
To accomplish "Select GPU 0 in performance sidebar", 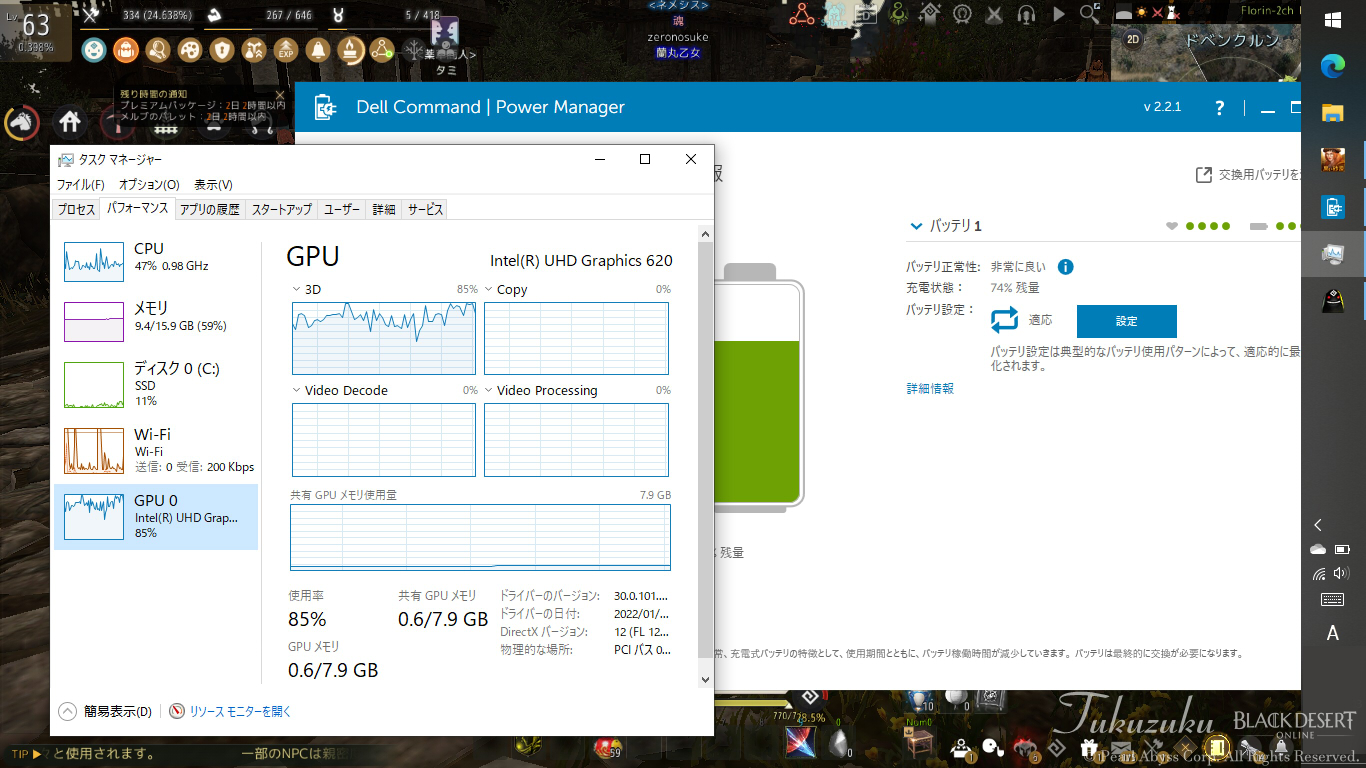I will click(156, 516).
